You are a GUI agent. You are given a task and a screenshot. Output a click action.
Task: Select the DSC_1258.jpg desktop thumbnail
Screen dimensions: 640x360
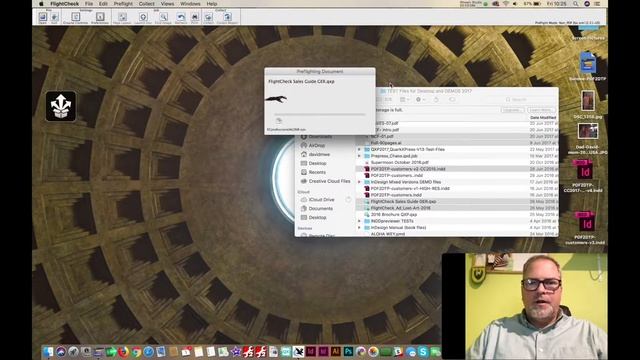[588, 101]
